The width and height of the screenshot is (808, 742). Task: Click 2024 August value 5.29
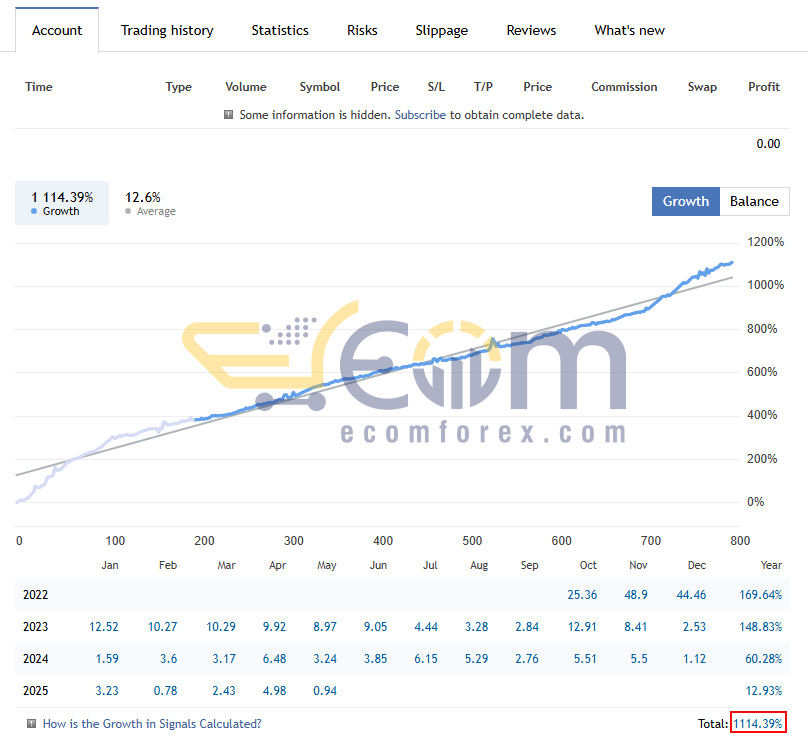click(x=476, y=659)
